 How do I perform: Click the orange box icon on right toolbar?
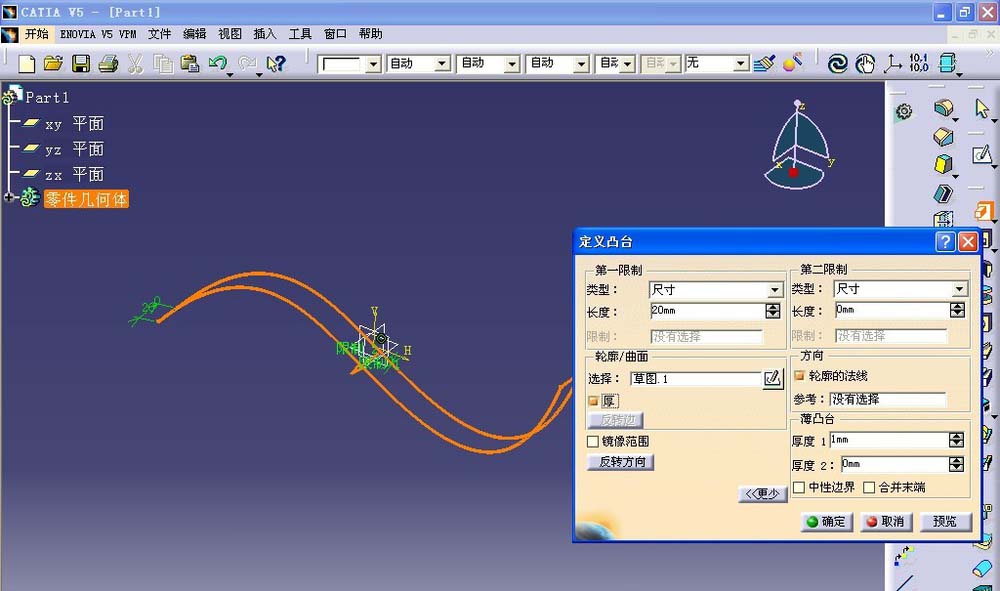[984, 211]
